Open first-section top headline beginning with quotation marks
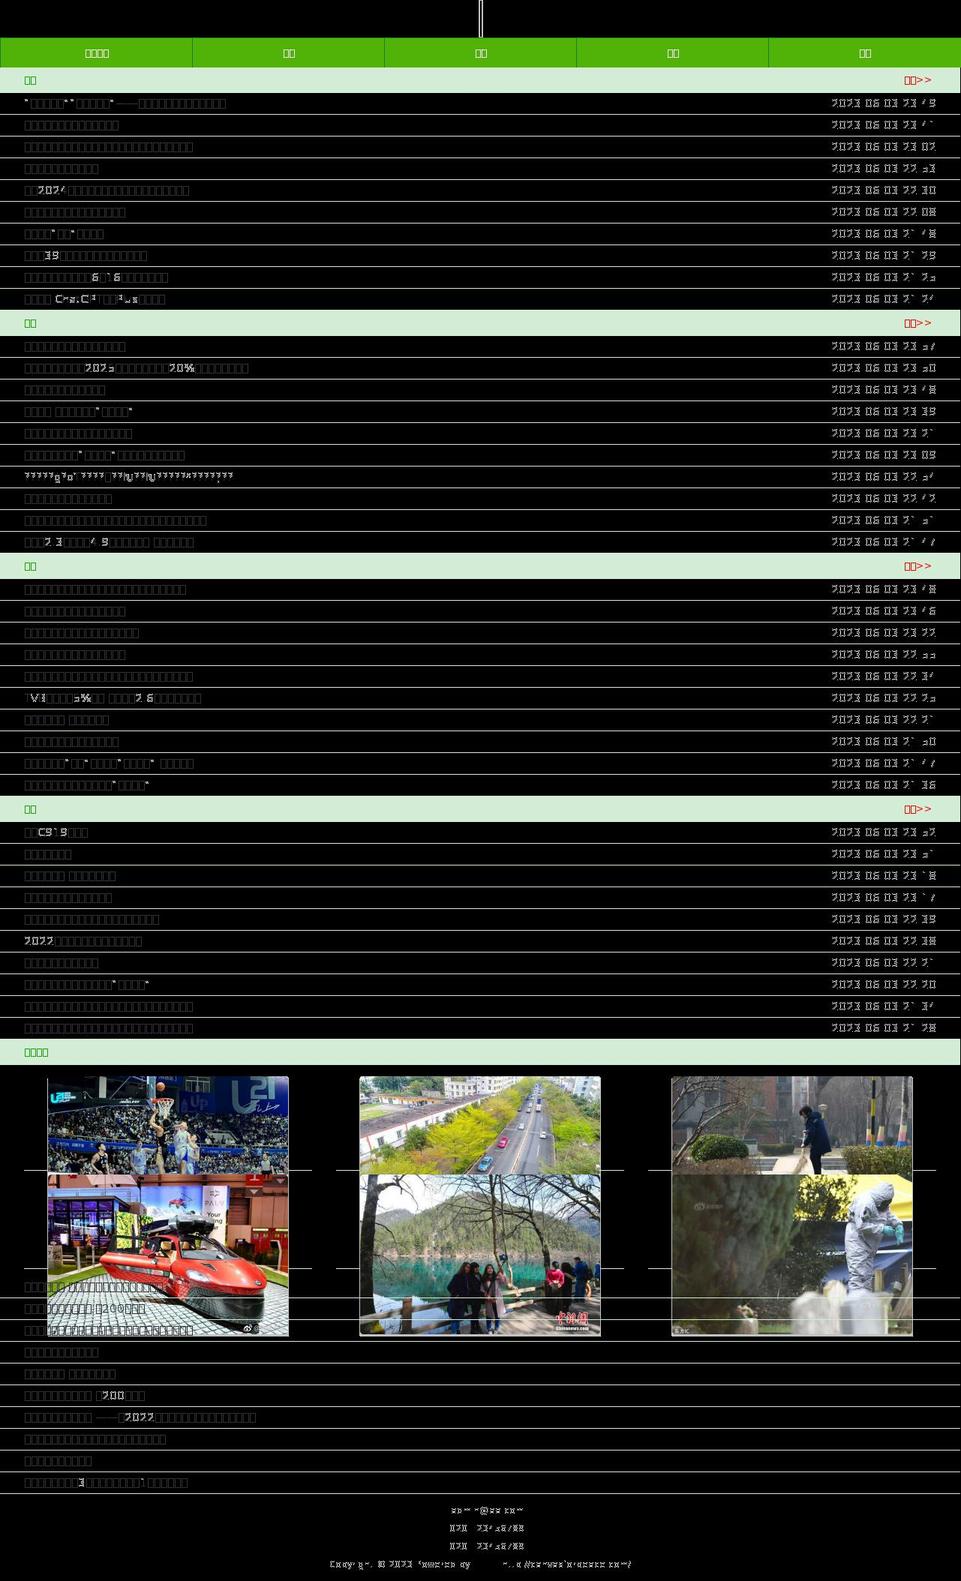Viewport: 961px width, 1581px height. click(125, 103)
